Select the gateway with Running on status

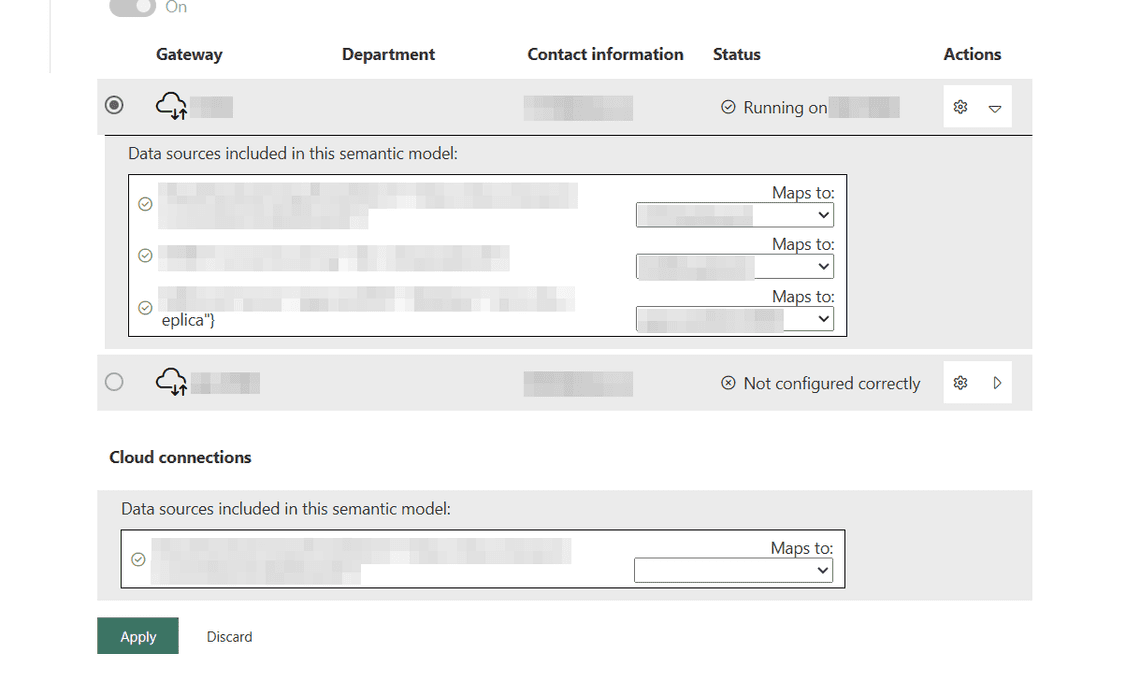114,105
